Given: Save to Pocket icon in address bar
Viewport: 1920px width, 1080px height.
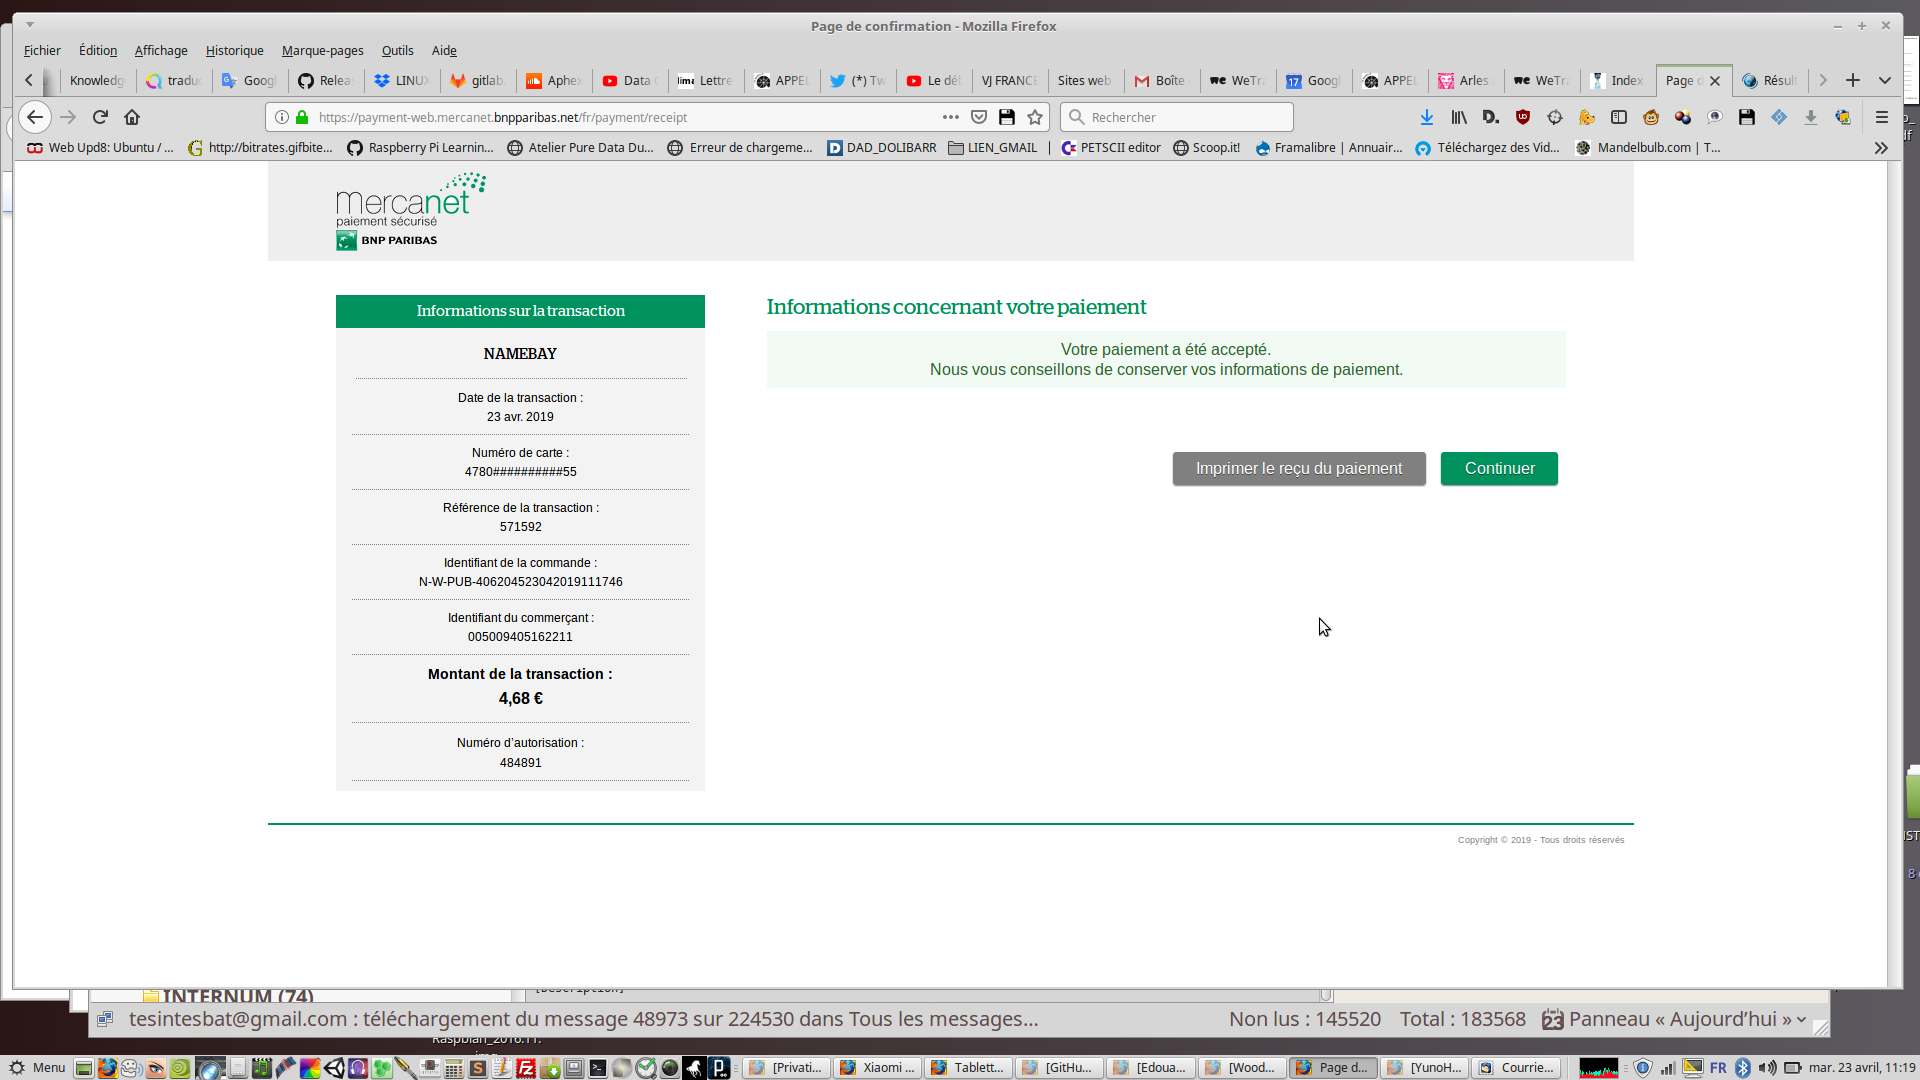Looking at the screenshot, I should tap(979, 117).
